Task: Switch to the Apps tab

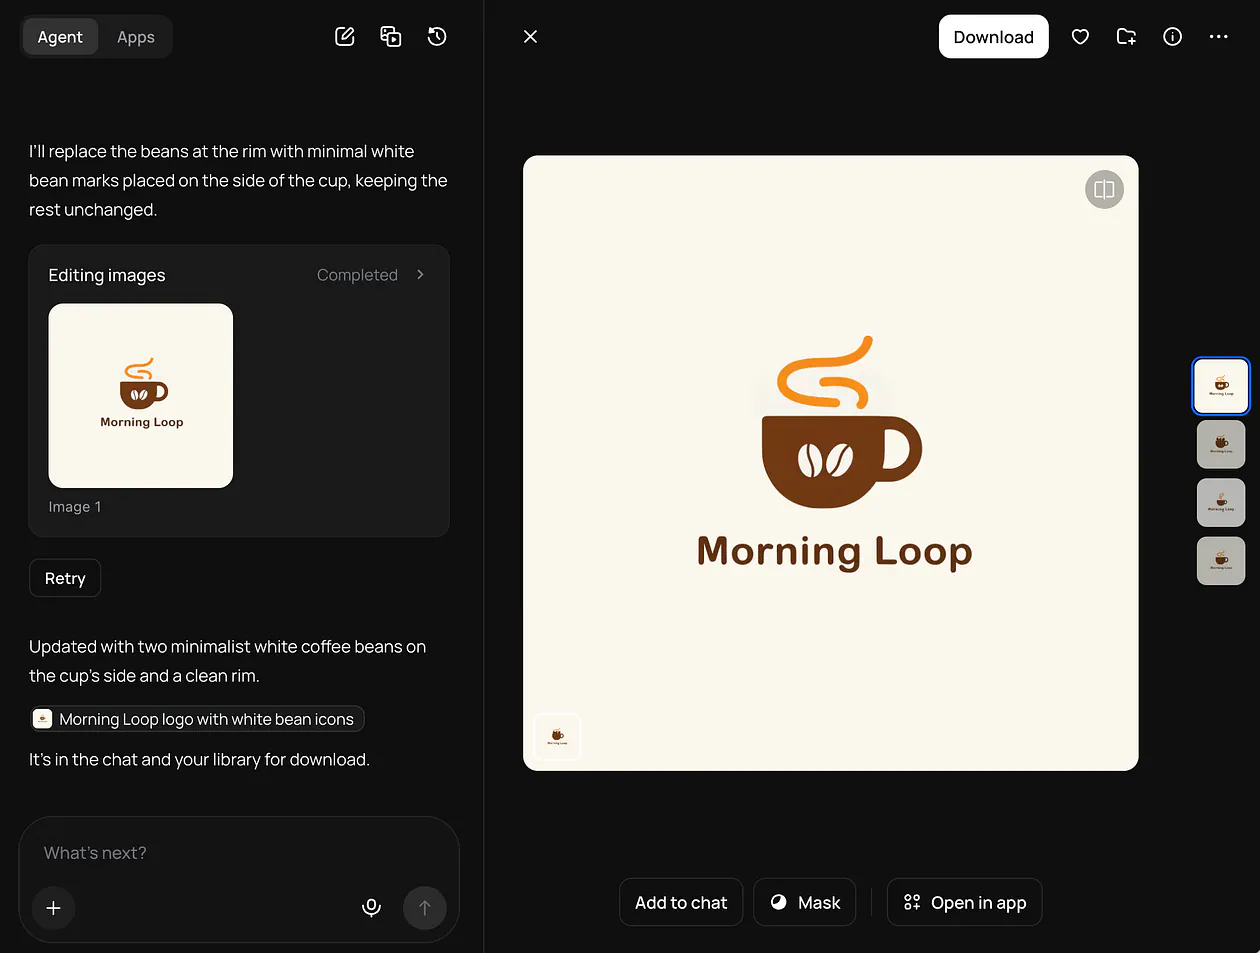Action: [136, 37]
